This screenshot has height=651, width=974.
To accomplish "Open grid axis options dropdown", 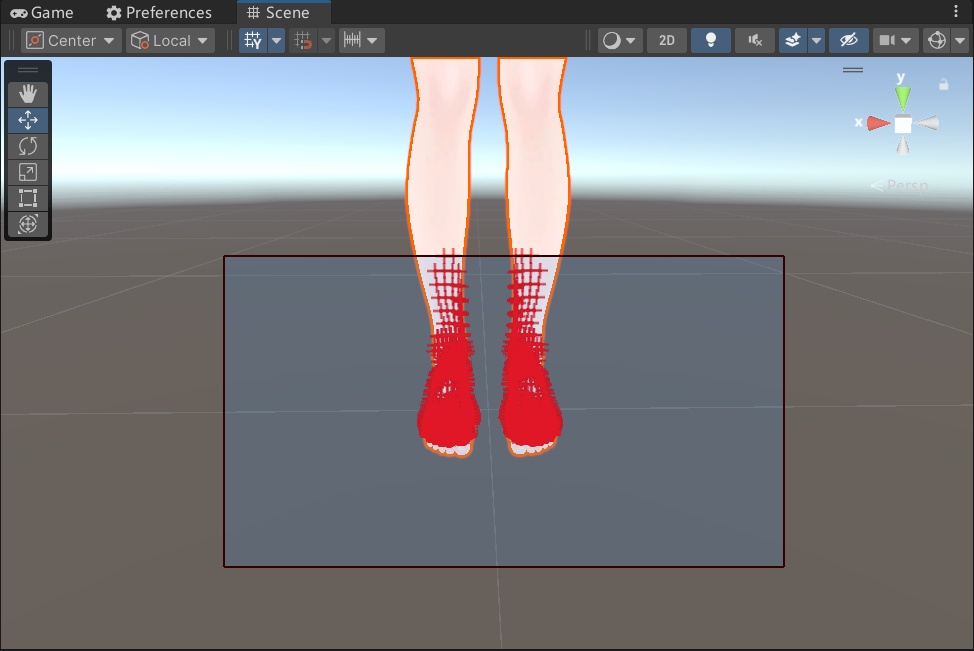I will coord(276,40).
